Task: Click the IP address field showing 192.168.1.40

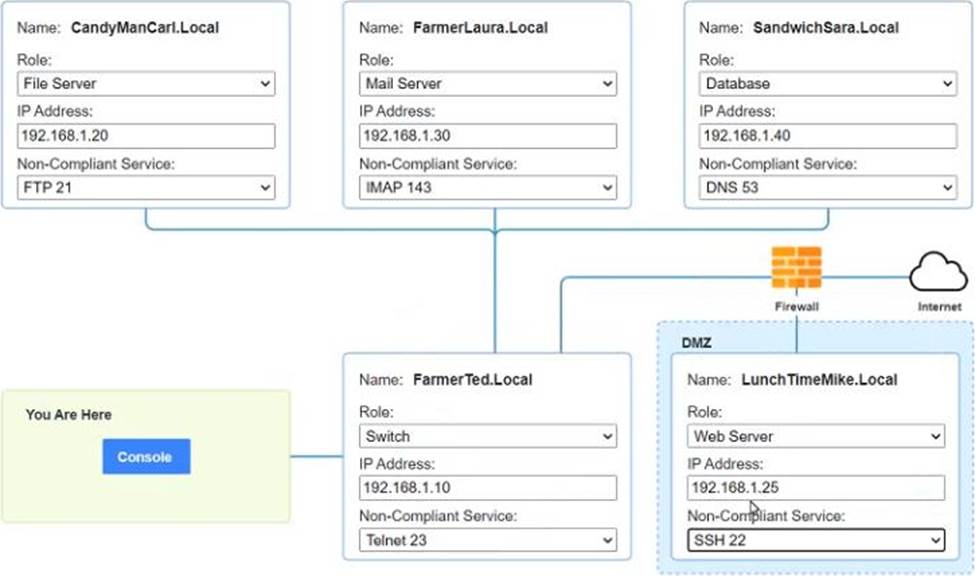Action: click(x=828, y=136)
